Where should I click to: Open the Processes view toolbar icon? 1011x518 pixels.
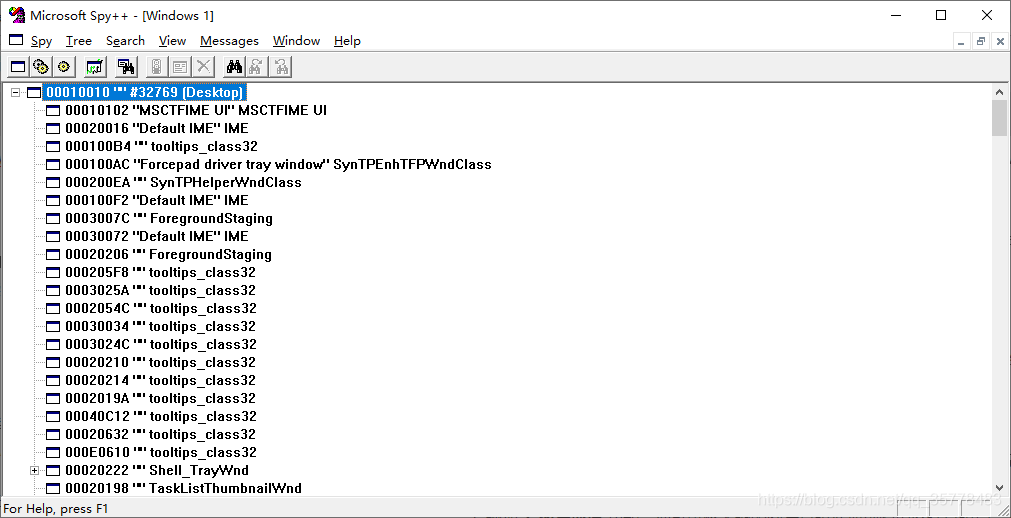41,66
